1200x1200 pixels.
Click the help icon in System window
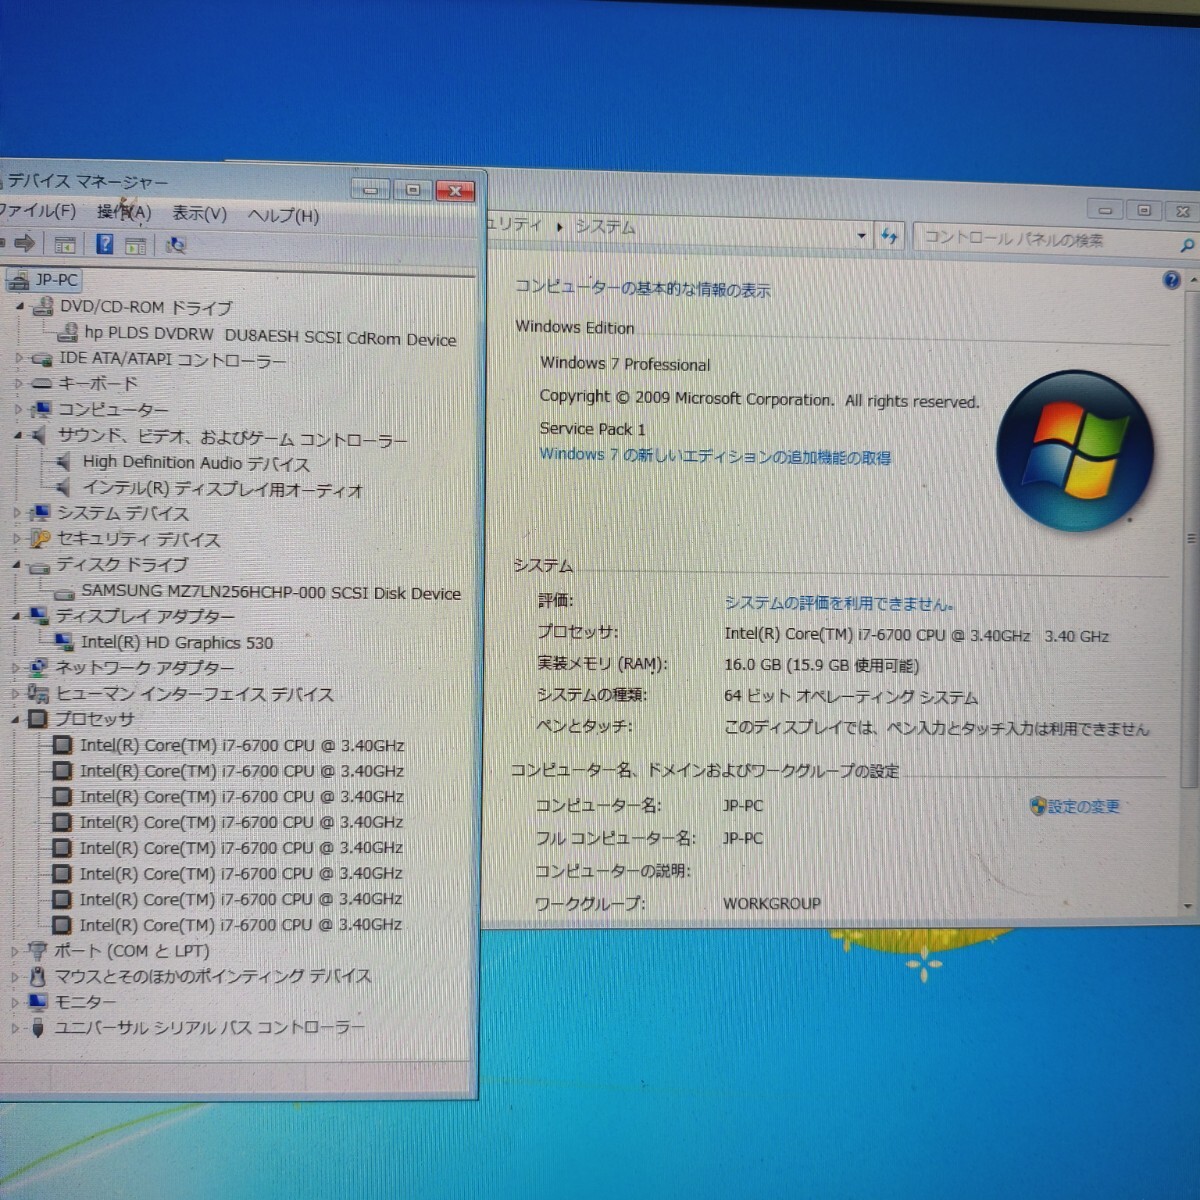[1171, 281]
